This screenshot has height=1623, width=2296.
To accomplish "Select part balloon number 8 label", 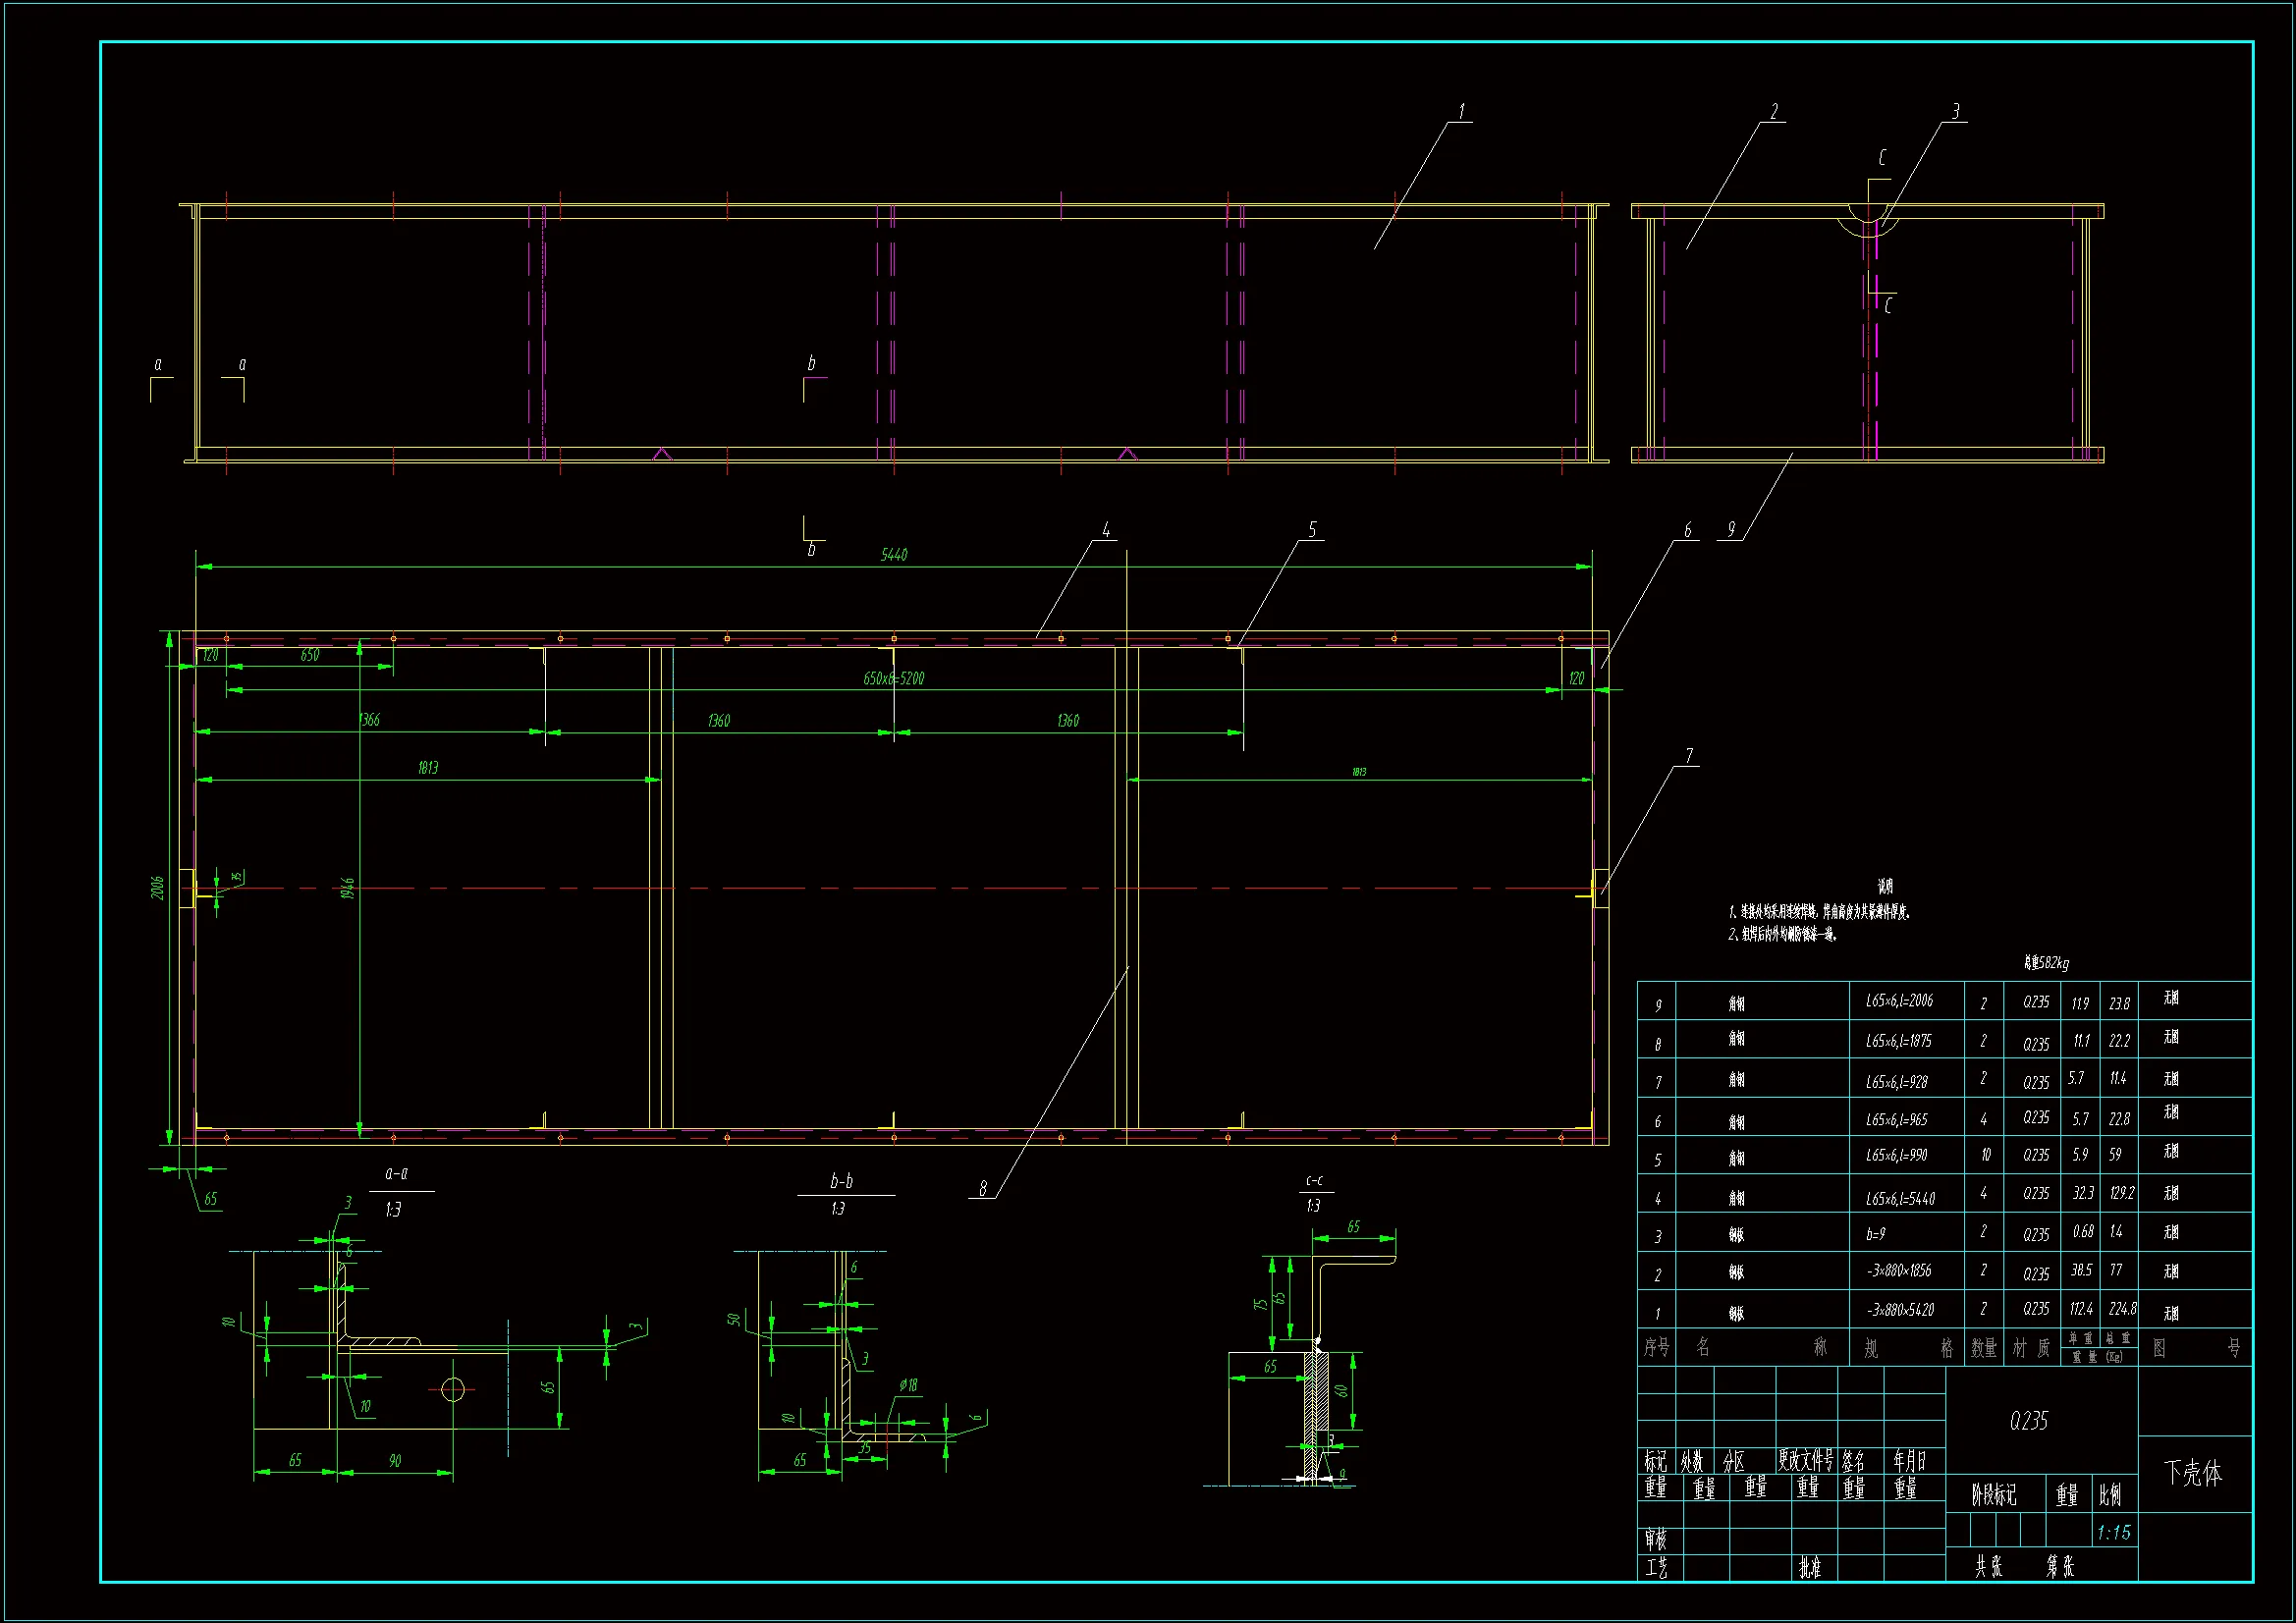I will pyautogui.click(x=983, y=1188).
